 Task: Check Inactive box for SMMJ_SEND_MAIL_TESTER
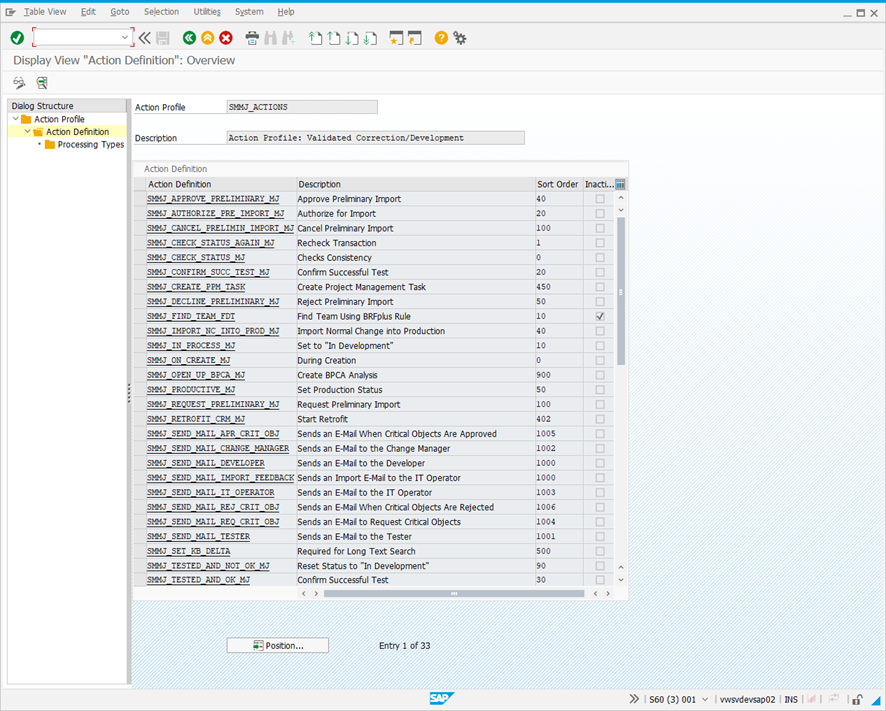point(599,537)
